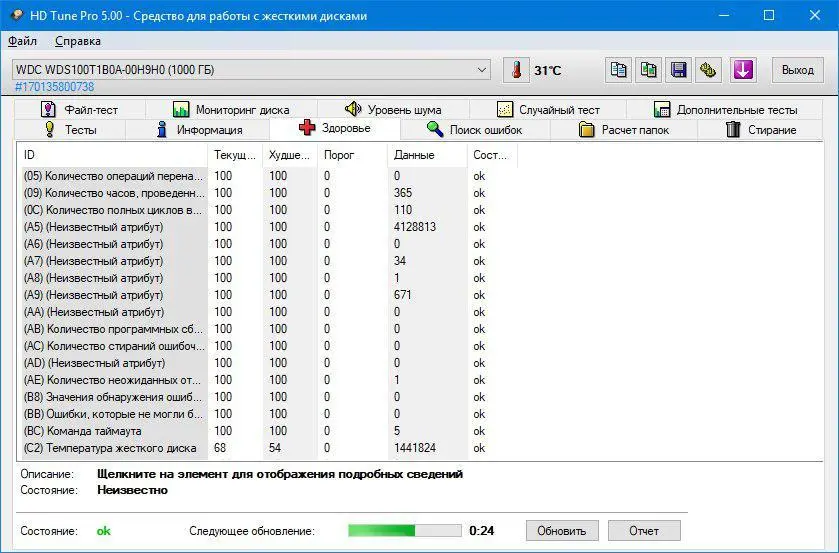The width and height of the screenshot is (839, 553).
Task: Click the HD Tune Pro title bar icon
Action: click(x=17, y=16)
